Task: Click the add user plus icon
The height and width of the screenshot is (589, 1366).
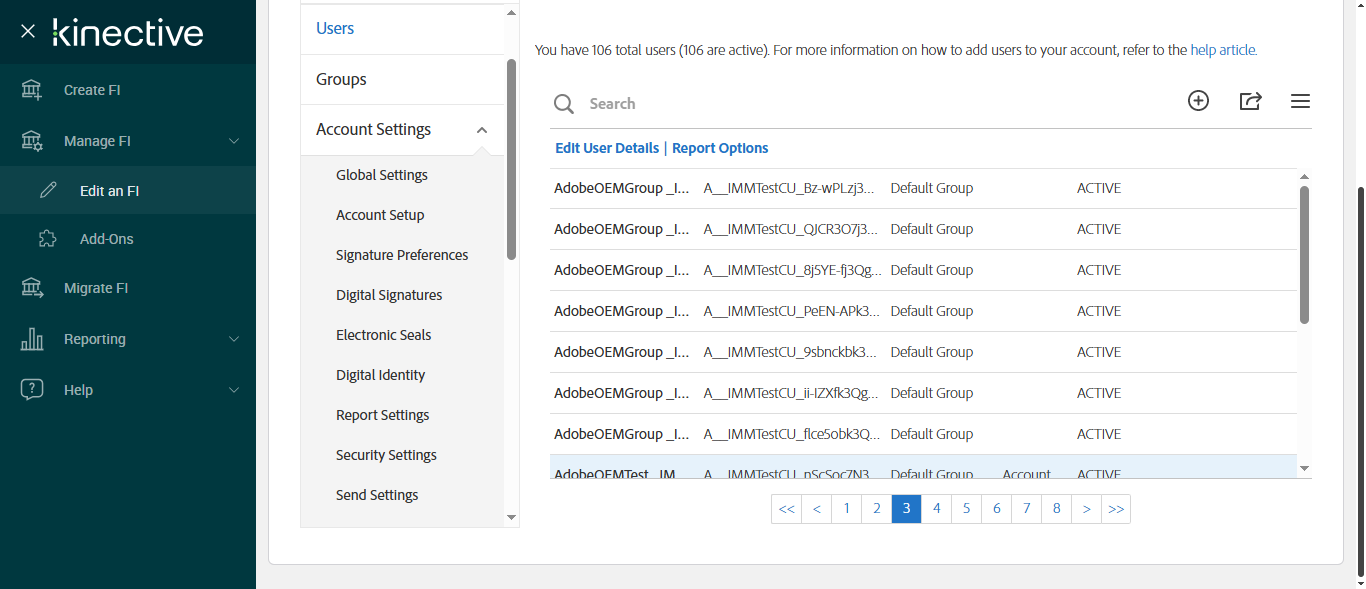Action: tap(1198, 101)
